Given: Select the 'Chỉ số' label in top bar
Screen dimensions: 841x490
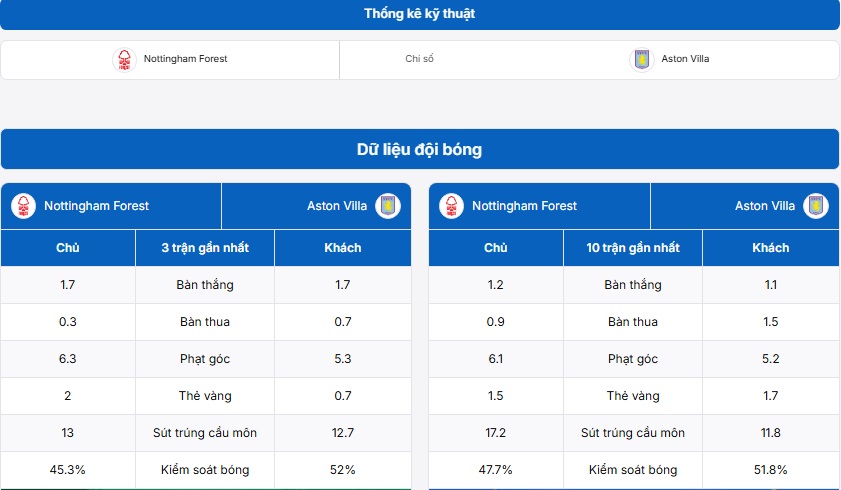Looking at the screenshot, I should click(419, 59).
